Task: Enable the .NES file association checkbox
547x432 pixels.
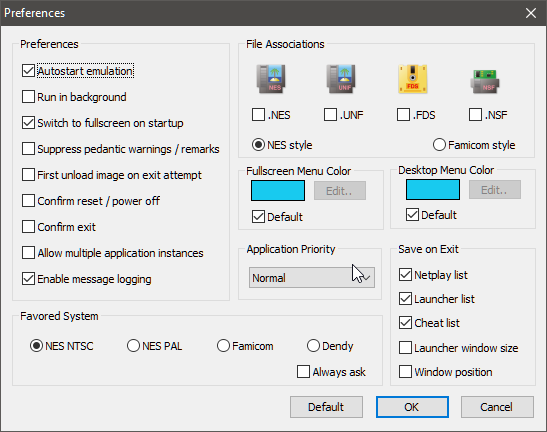Action: coord(258,114)
